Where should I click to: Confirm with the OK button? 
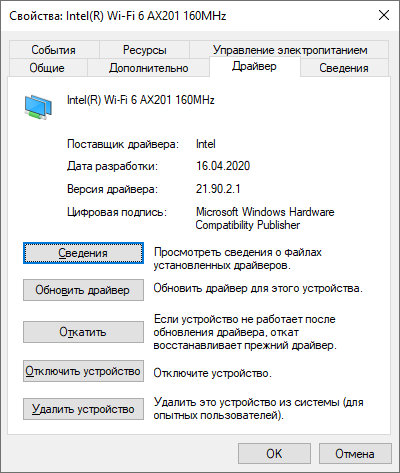pos(274,453)
